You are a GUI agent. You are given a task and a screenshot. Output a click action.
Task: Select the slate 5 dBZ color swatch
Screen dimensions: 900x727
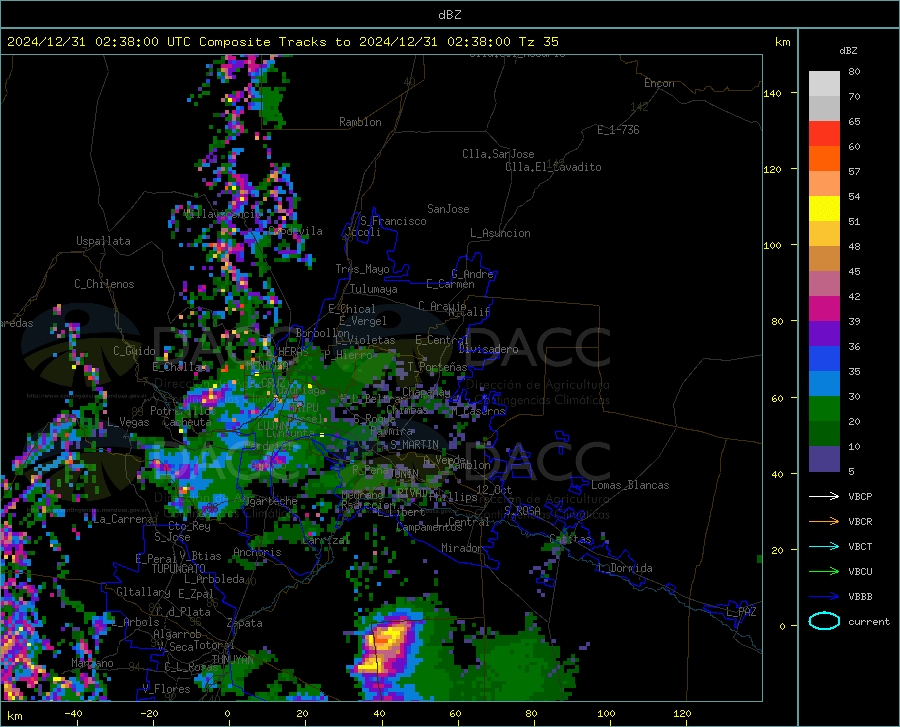click(824, 459)
